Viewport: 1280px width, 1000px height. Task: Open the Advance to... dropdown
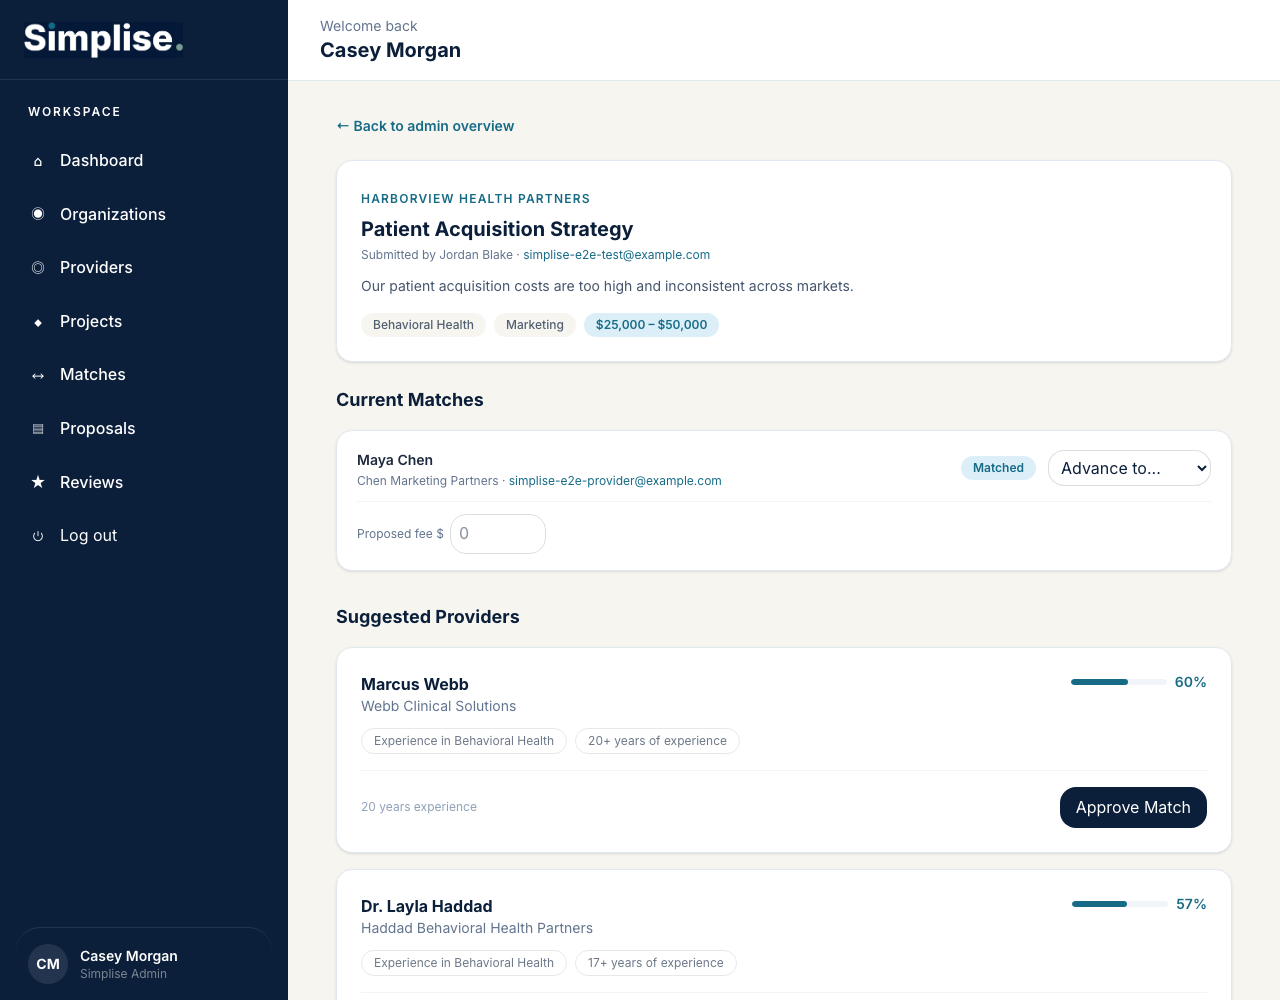(x=1129, y=468)
